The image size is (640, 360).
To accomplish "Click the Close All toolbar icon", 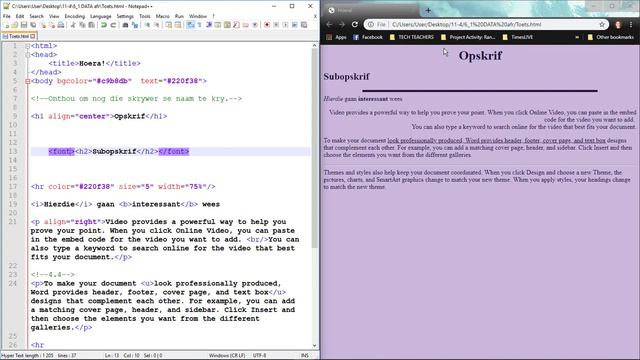I will pos(51,25).
